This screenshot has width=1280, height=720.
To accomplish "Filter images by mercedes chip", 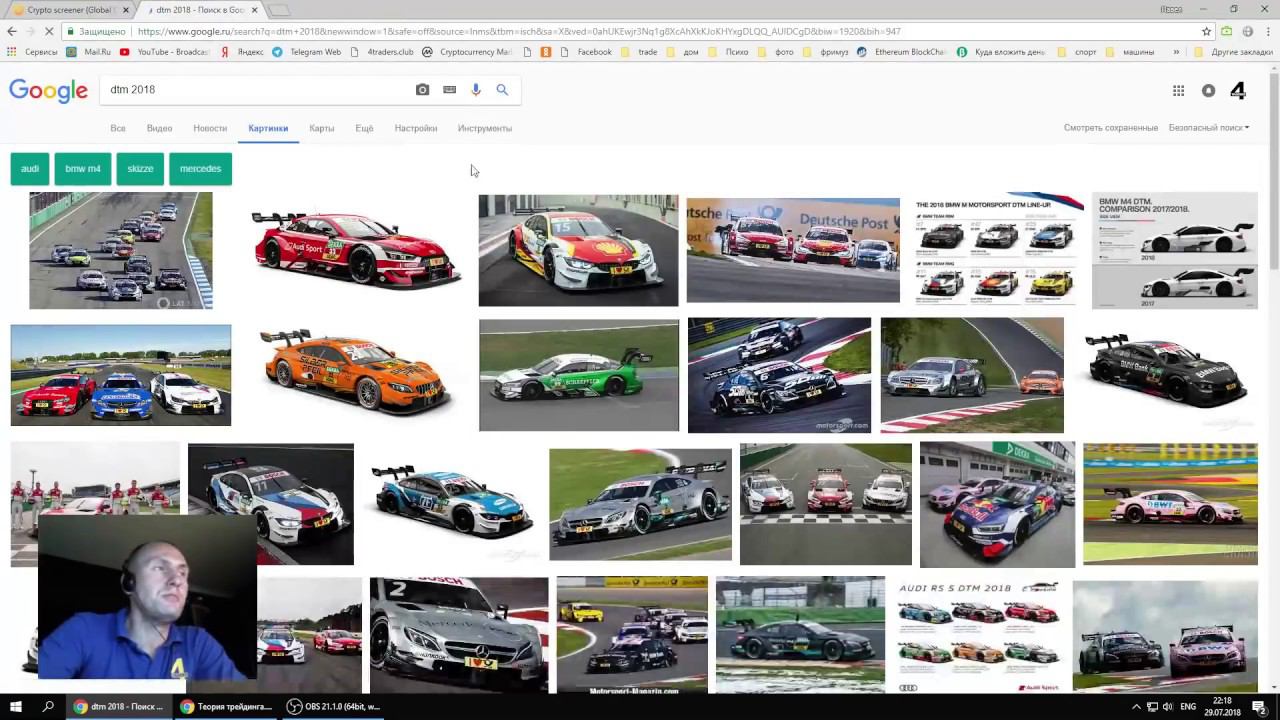I will click(201, 169).
